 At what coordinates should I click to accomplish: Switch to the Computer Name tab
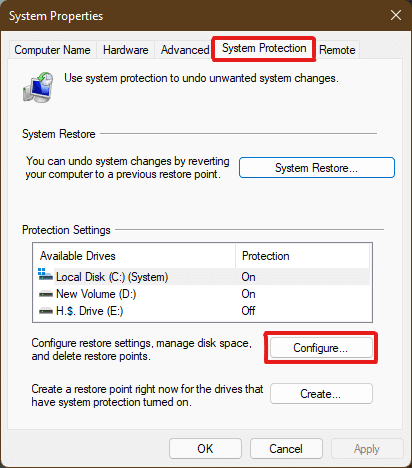coord(52,50)
